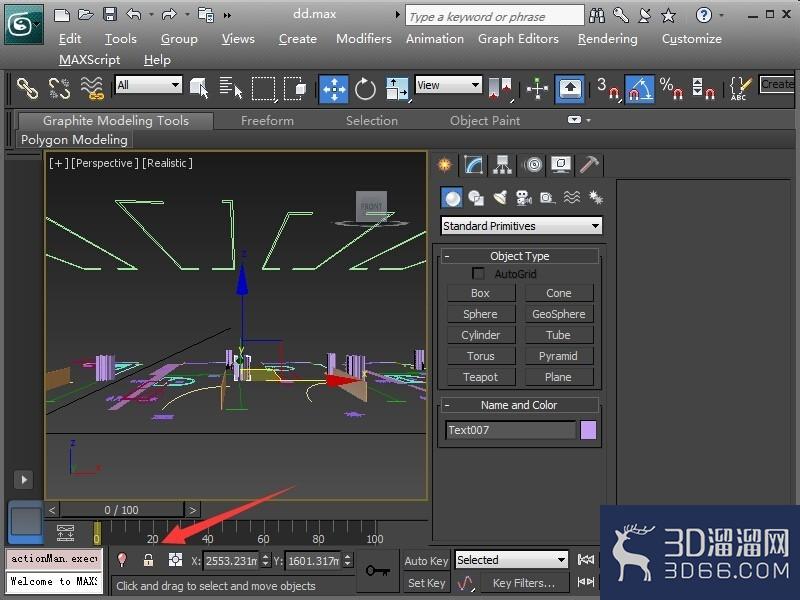Toggle the Selection Lock padlock

click(148, 560)
